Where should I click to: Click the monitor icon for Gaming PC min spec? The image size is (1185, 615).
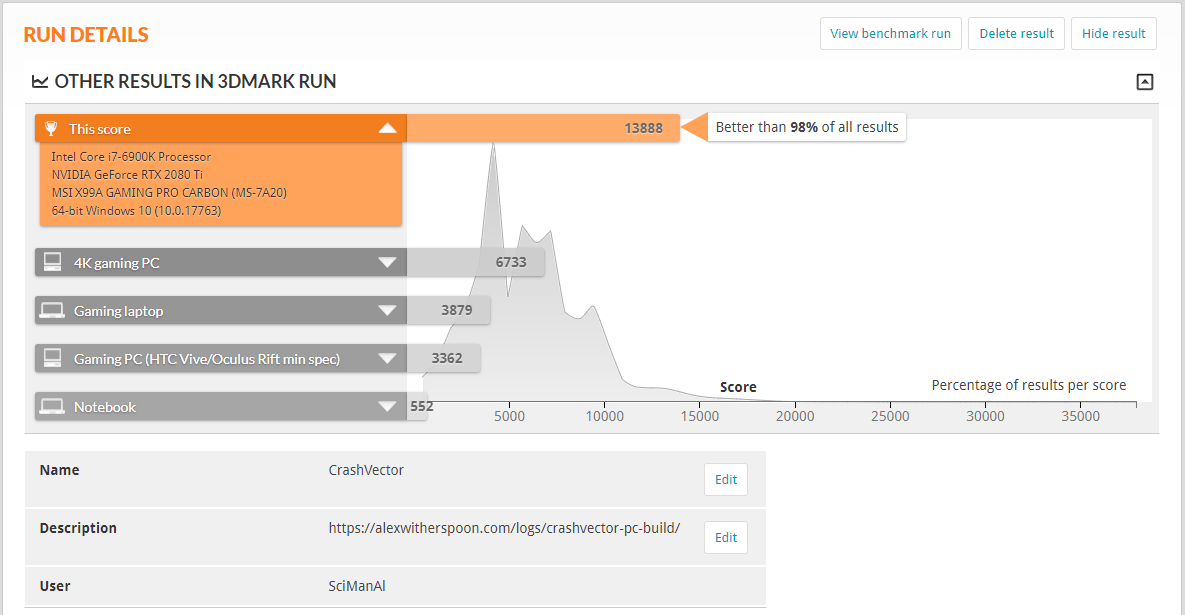(x=53, y=358)
